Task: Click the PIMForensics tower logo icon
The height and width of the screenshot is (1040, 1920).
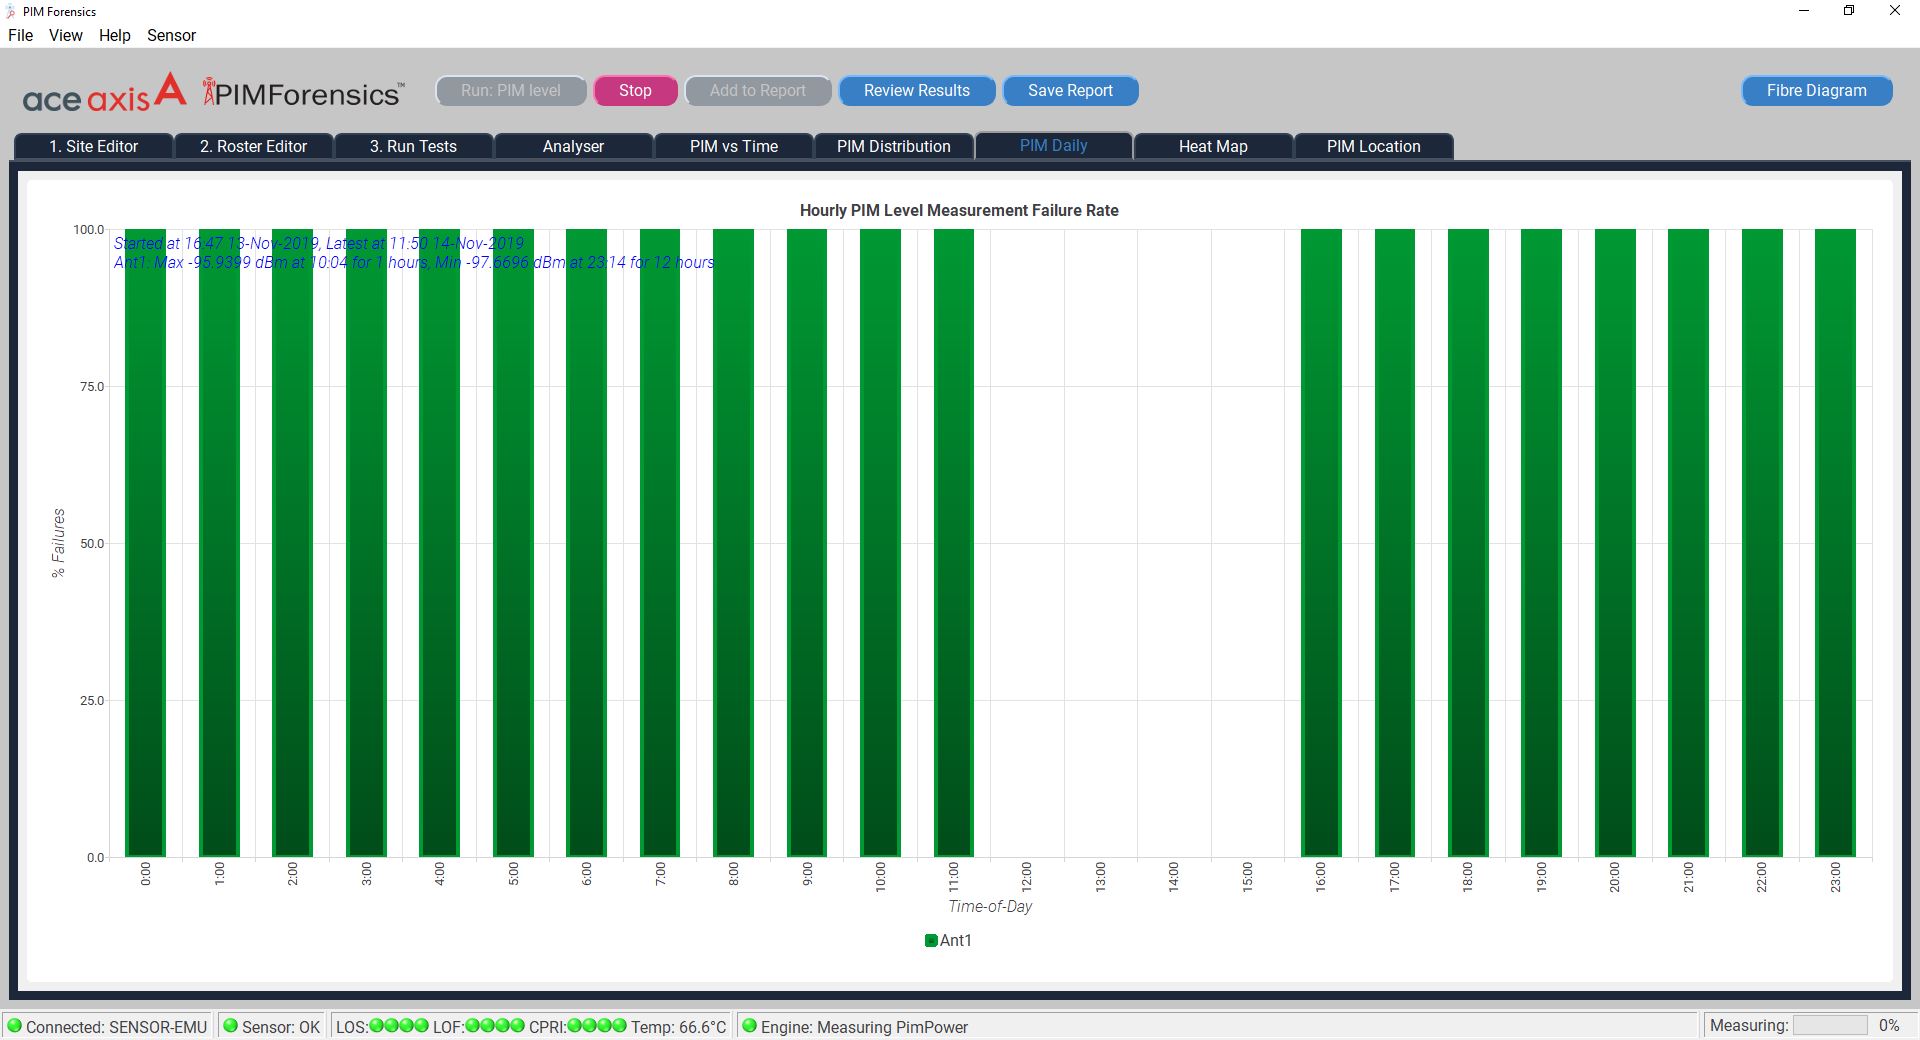Action: pos(208,91)
